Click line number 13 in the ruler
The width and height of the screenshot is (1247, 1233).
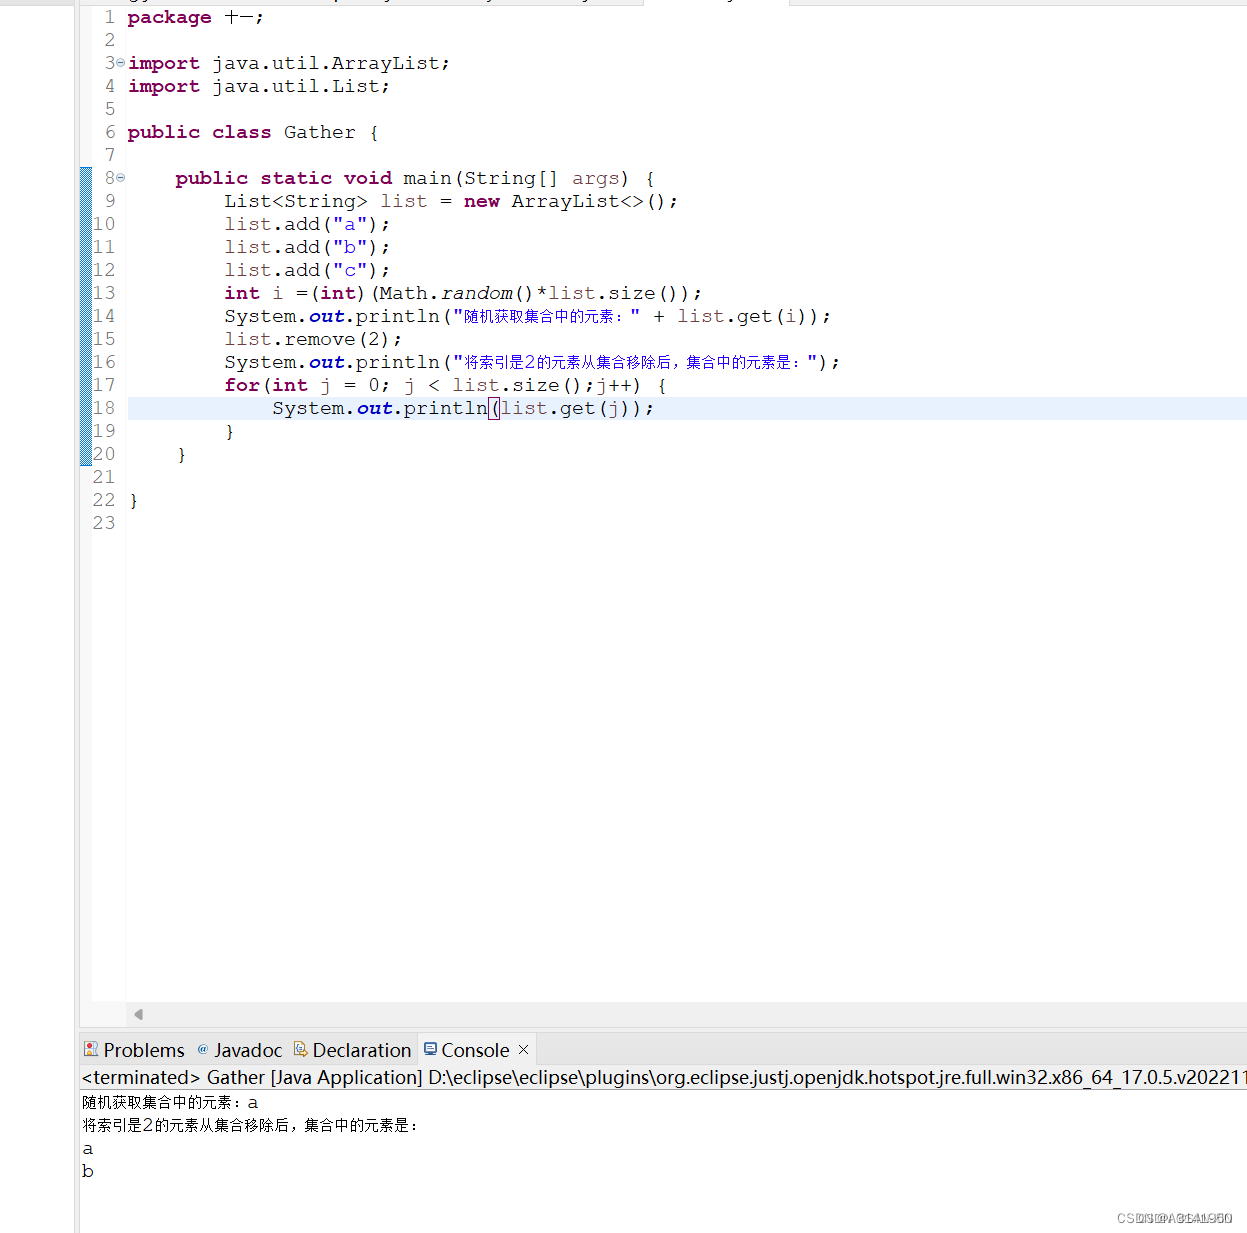point(103,292)
